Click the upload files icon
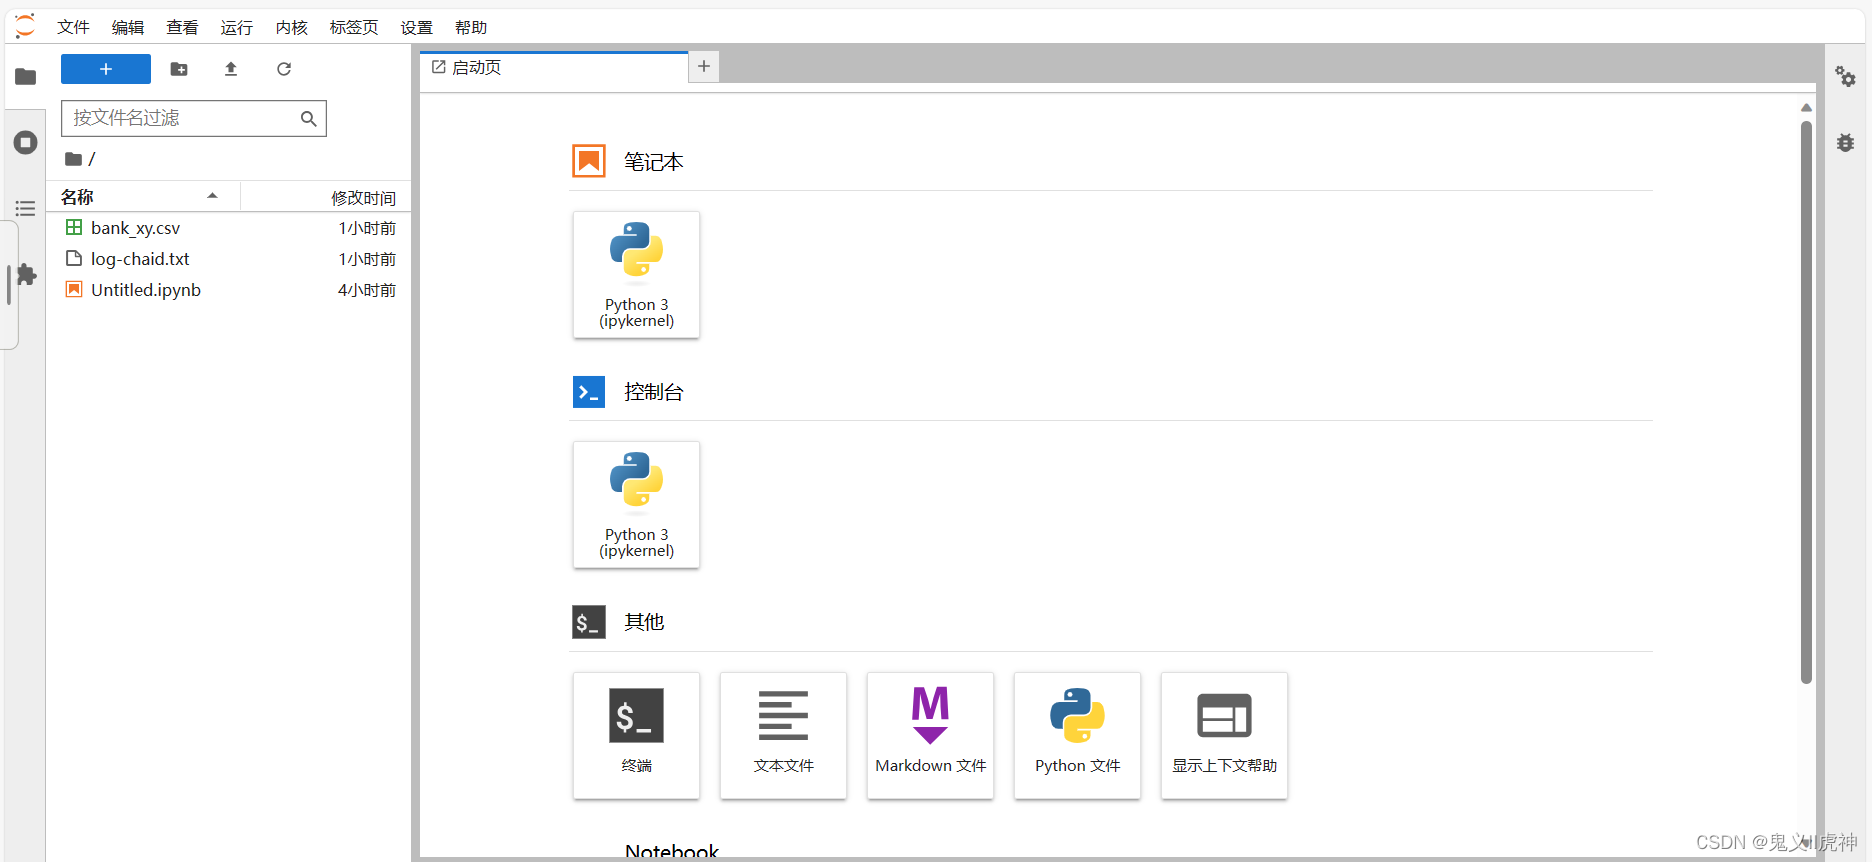The height and width of the screenshot is (862, 1872). click(231, 69)
